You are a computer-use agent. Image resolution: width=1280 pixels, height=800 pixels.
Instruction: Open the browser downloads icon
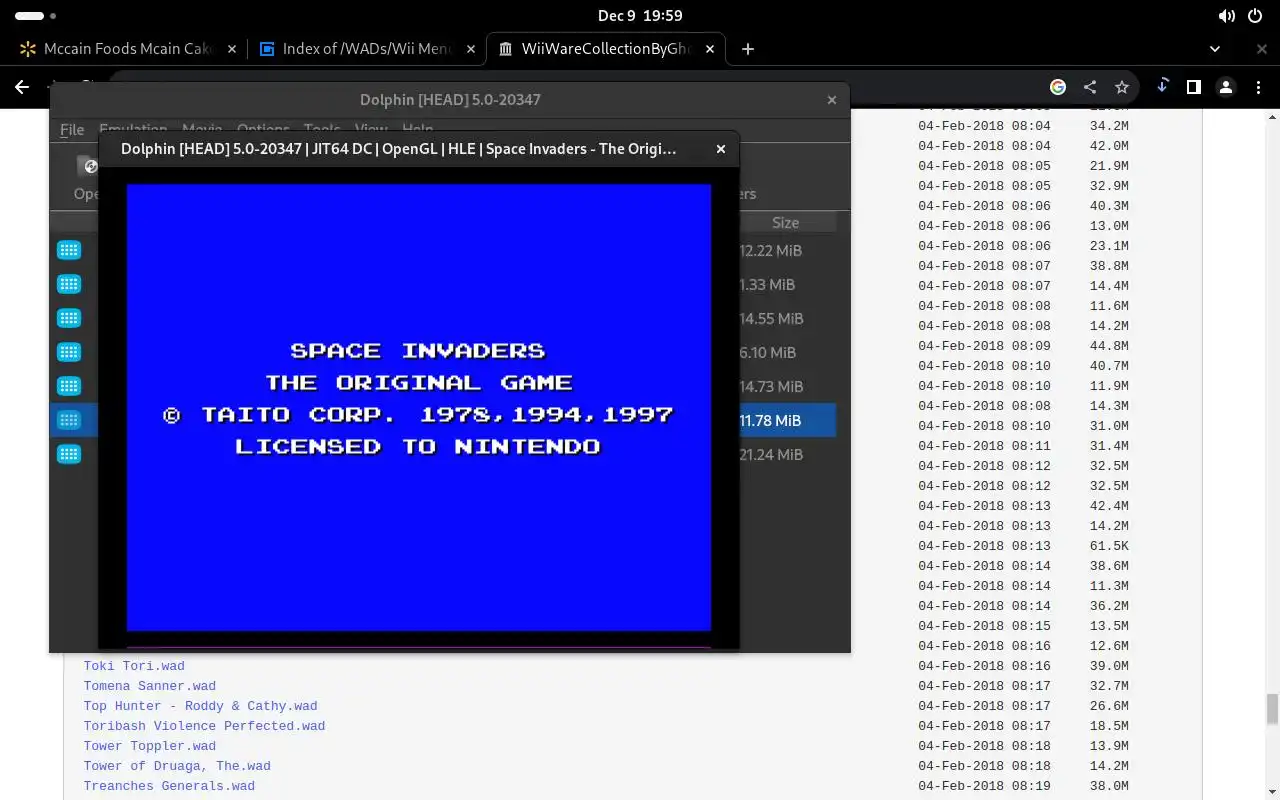pos(1162,87)
